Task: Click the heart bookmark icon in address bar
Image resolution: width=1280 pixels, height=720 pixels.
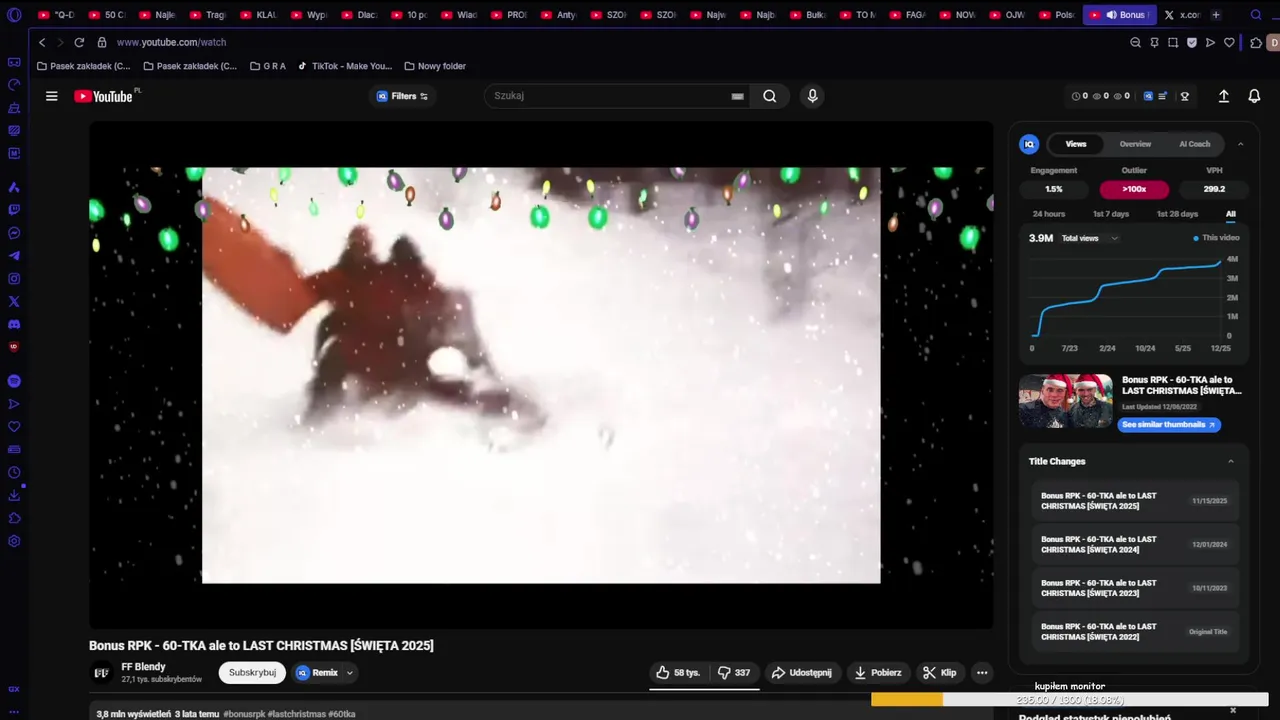Action: [1229, 43]
